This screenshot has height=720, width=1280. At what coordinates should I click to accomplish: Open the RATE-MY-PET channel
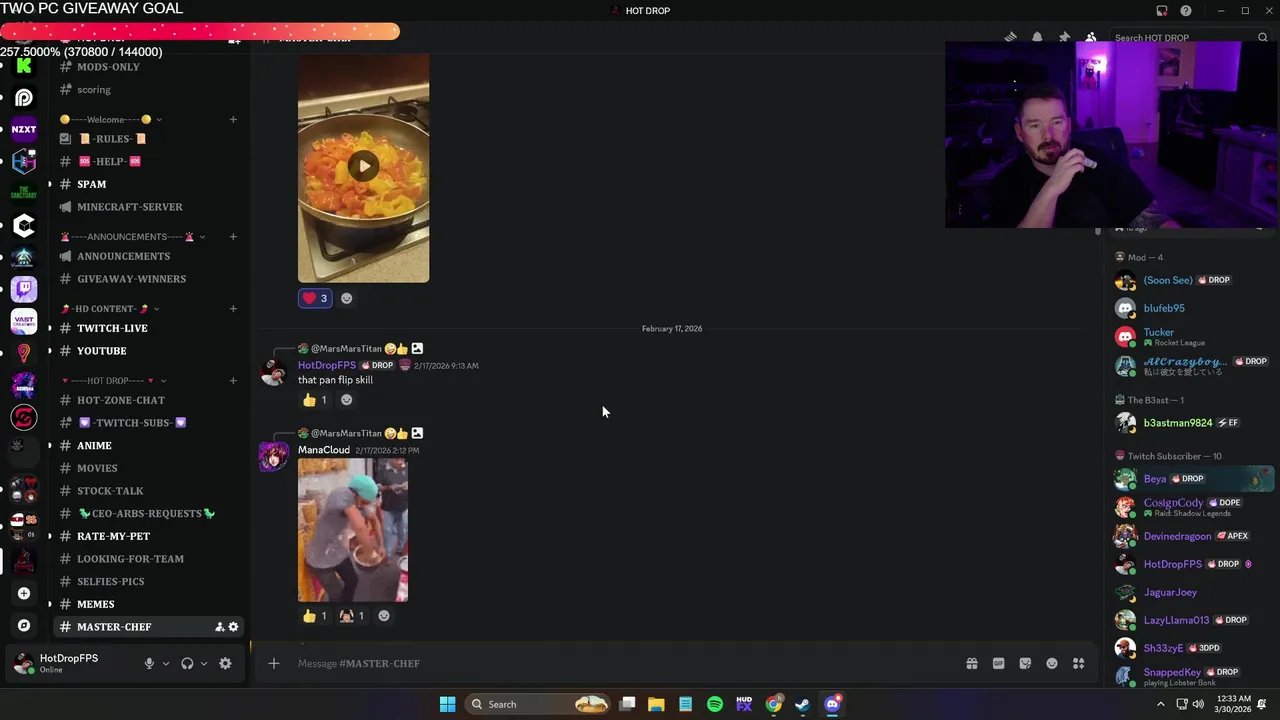(x=148, y=536)
